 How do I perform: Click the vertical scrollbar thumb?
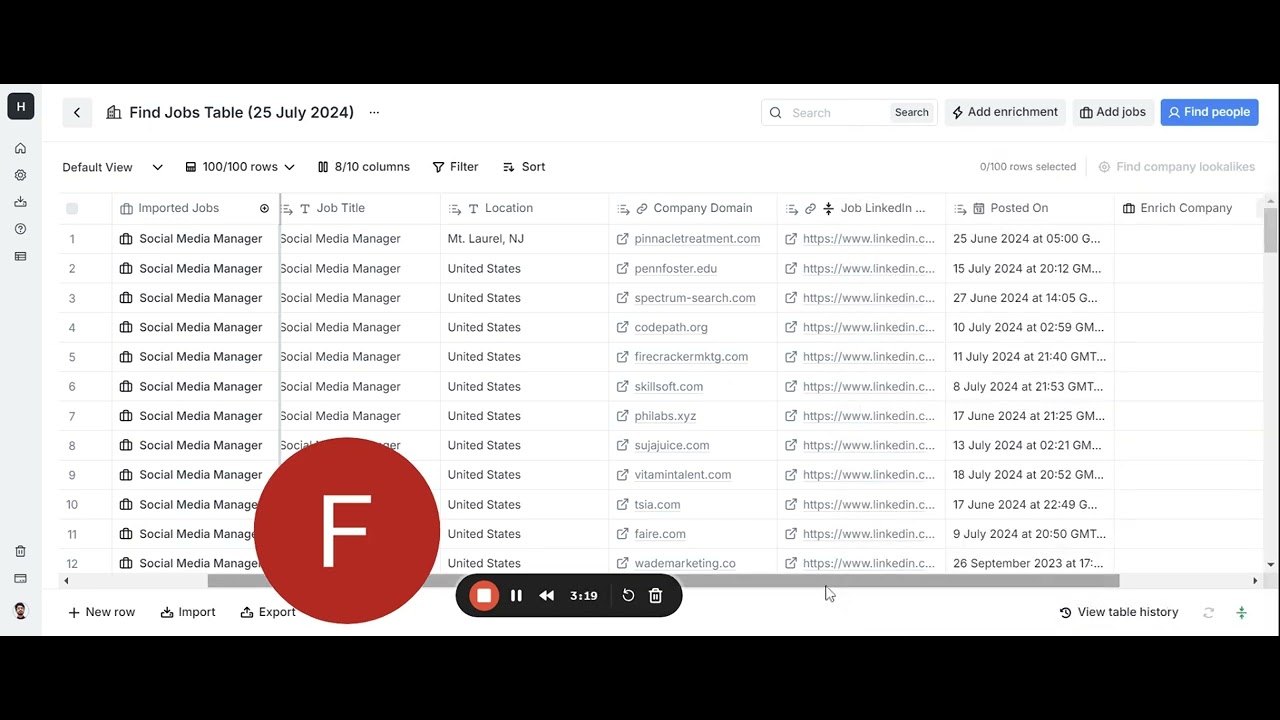click(x=1270, y=231)
